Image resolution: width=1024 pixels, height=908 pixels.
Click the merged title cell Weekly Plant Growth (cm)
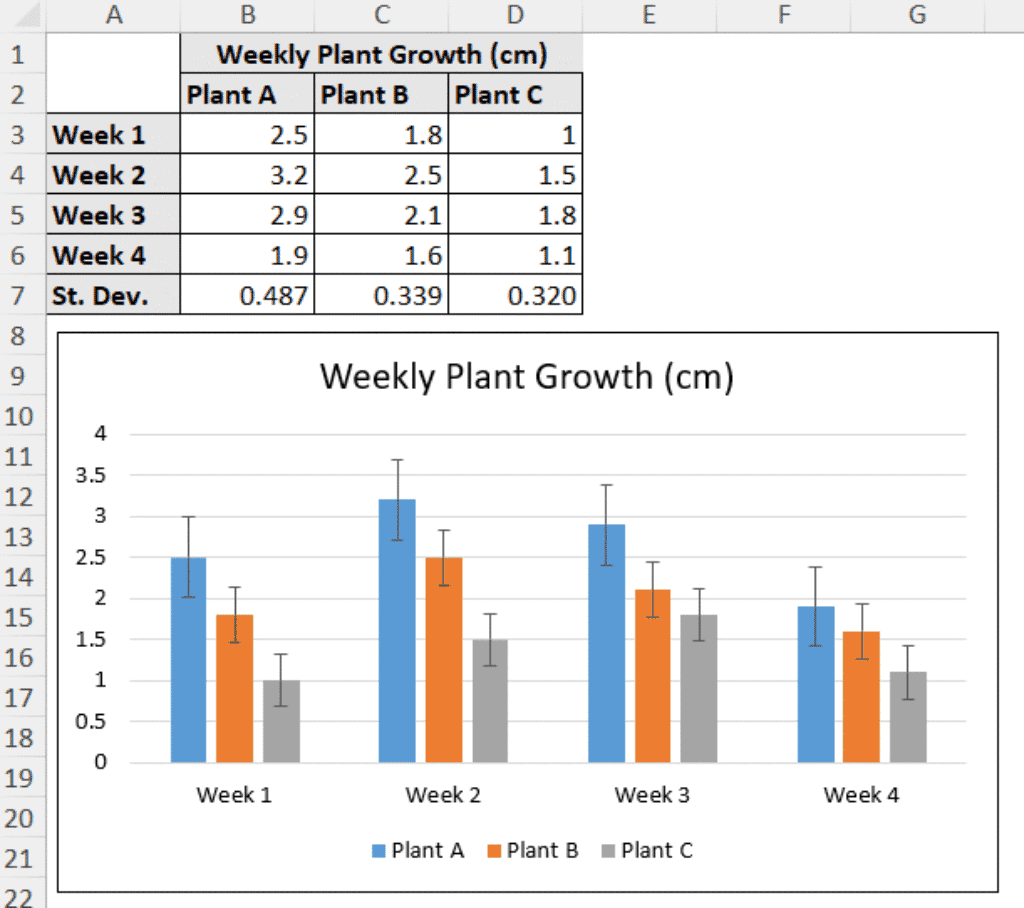click(381, 54)
